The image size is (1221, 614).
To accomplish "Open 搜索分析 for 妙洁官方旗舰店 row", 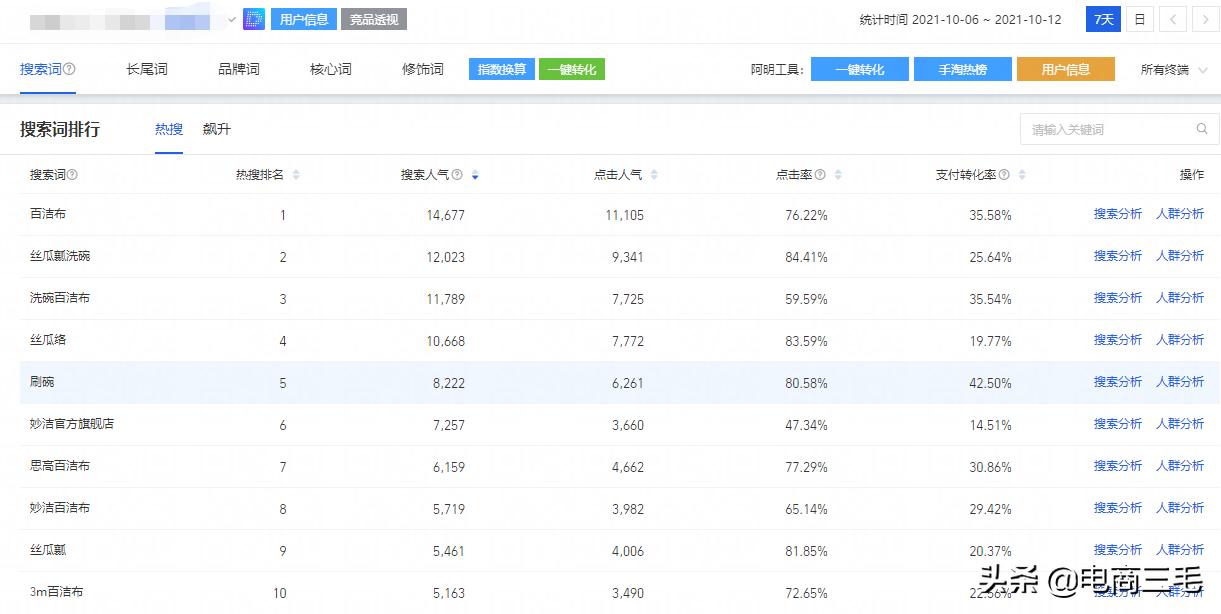I will tap(1118, 424).
